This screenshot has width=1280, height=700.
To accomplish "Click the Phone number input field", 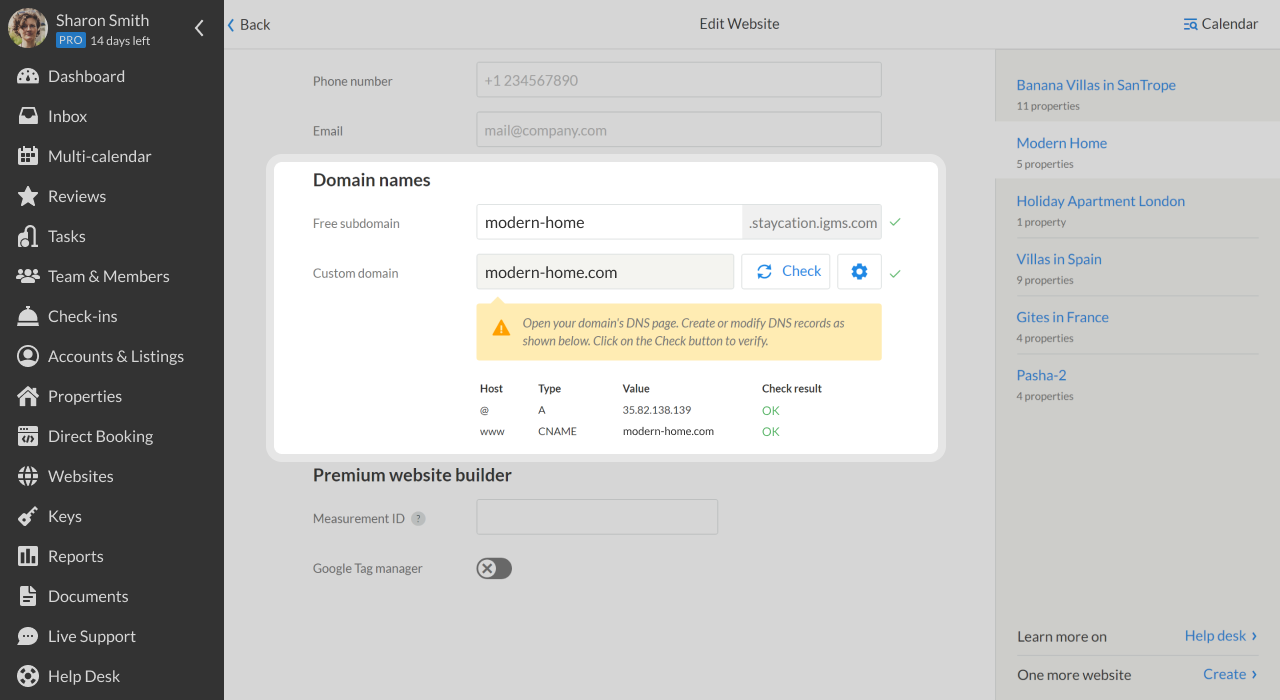I will click(679, 80).
